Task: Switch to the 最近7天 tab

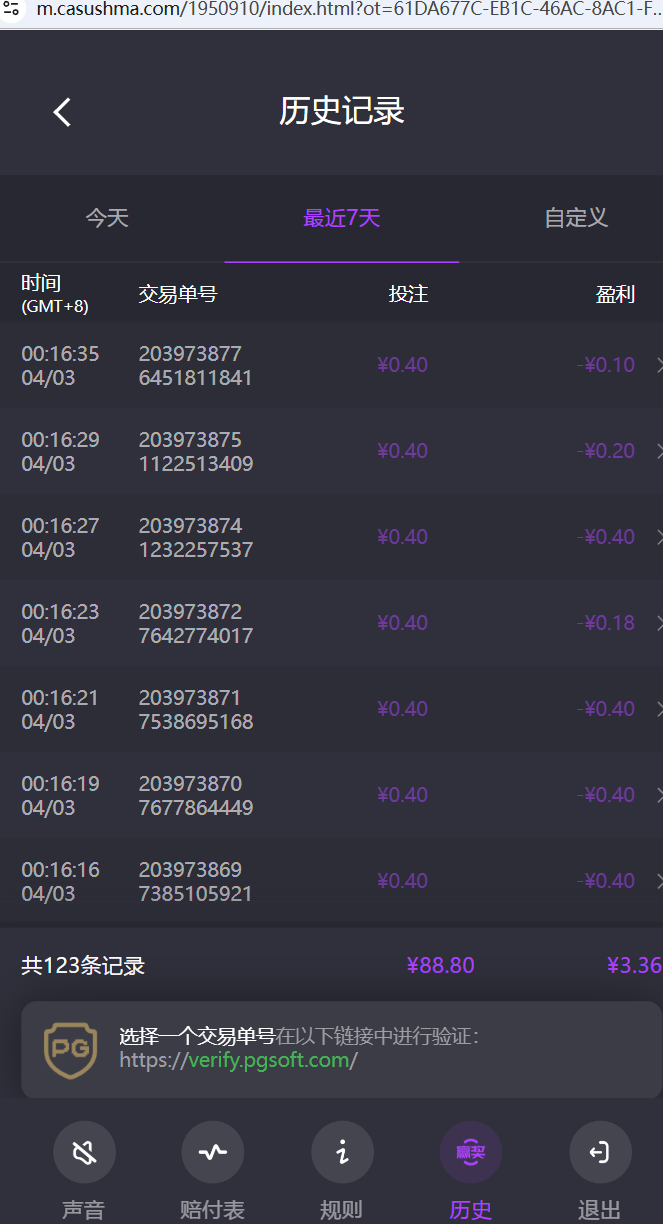Action: 342,218
